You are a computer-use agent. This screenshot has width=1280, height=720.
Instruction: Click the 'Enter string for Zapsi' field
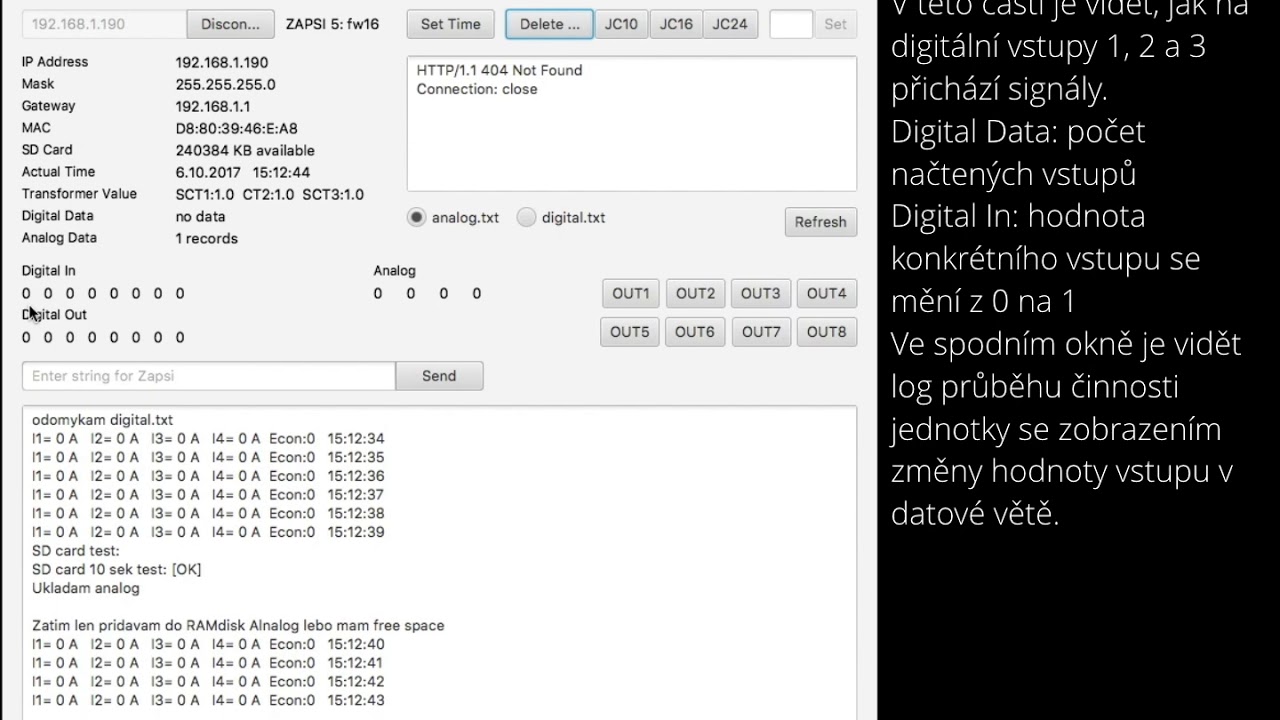click(x=208, y=376)
